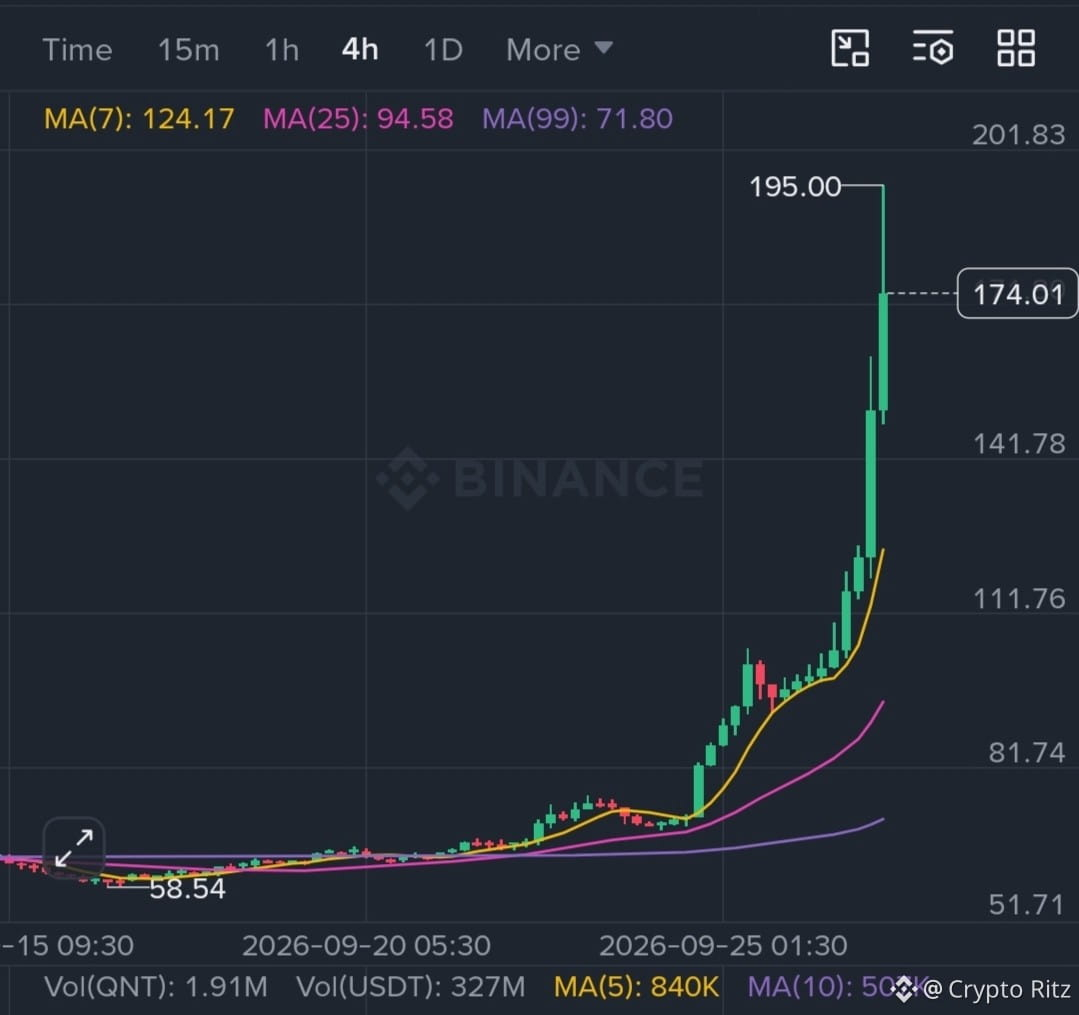This screenshot has width=1079, height=1015.
Task: Select the Time line-chart view
Action: tap(77, 50)
